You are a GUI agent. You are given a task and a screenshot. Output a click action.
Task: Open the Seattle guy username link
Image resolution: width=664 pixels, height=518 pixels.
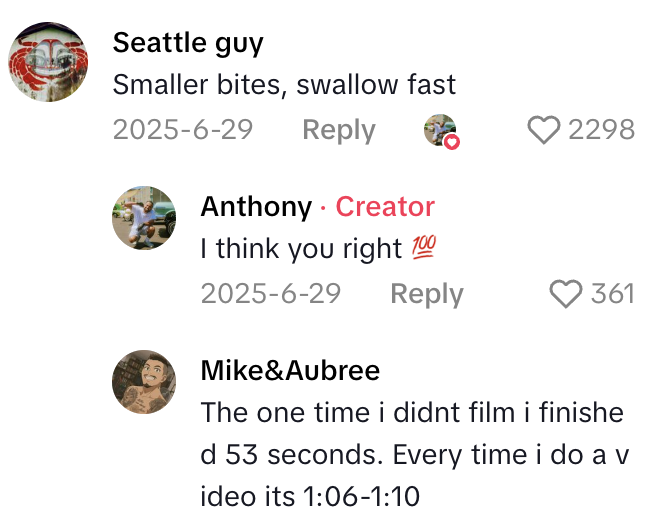(x=188, y=43)
